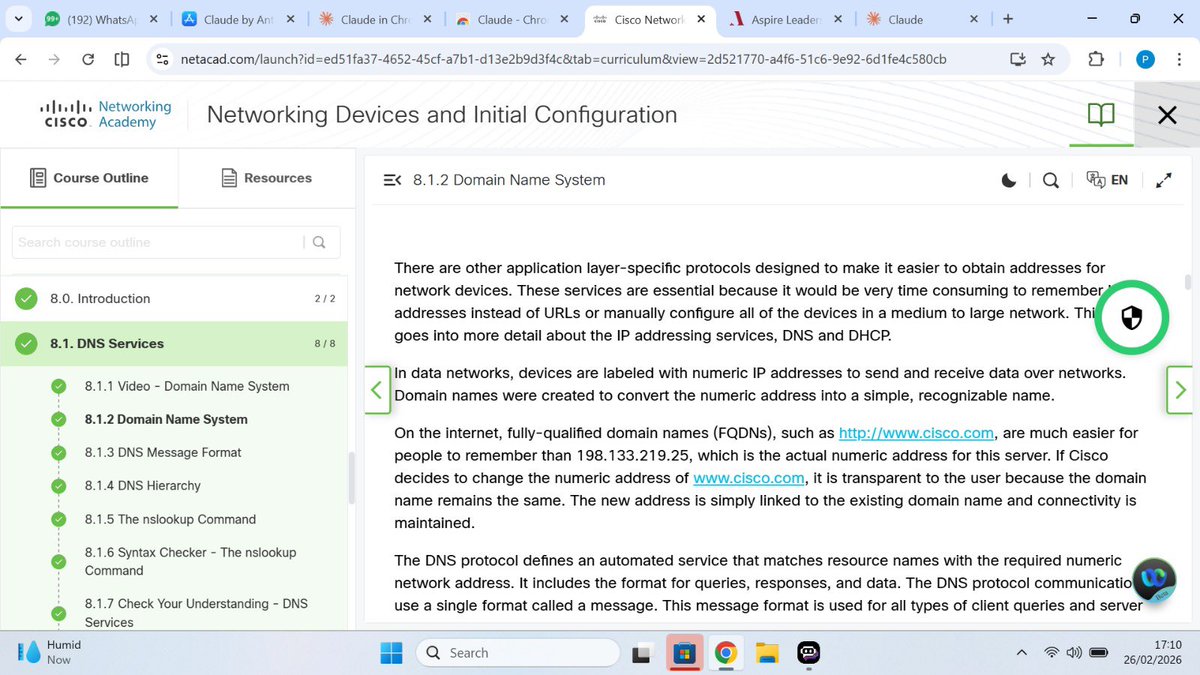Click the course outline scrollbar
The height and width of the screenshot is (675, 1200).
[351, 478]
